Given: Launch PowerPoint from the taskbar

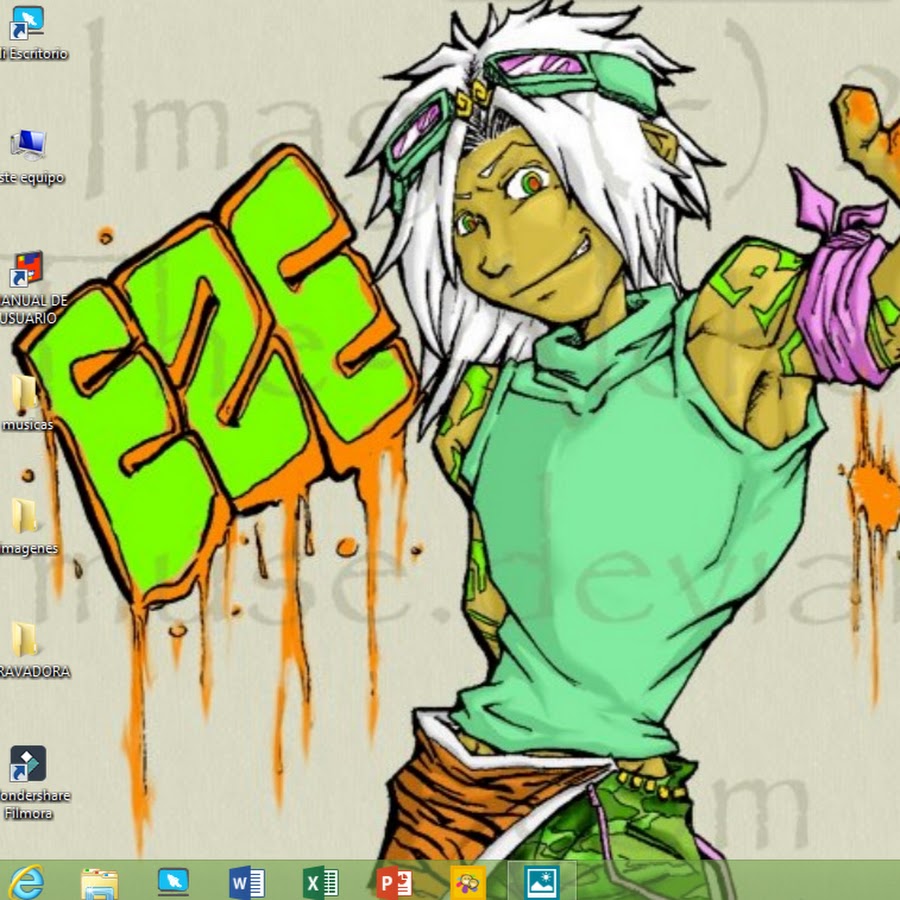Looking at the screenshot, I should (394, 882).
